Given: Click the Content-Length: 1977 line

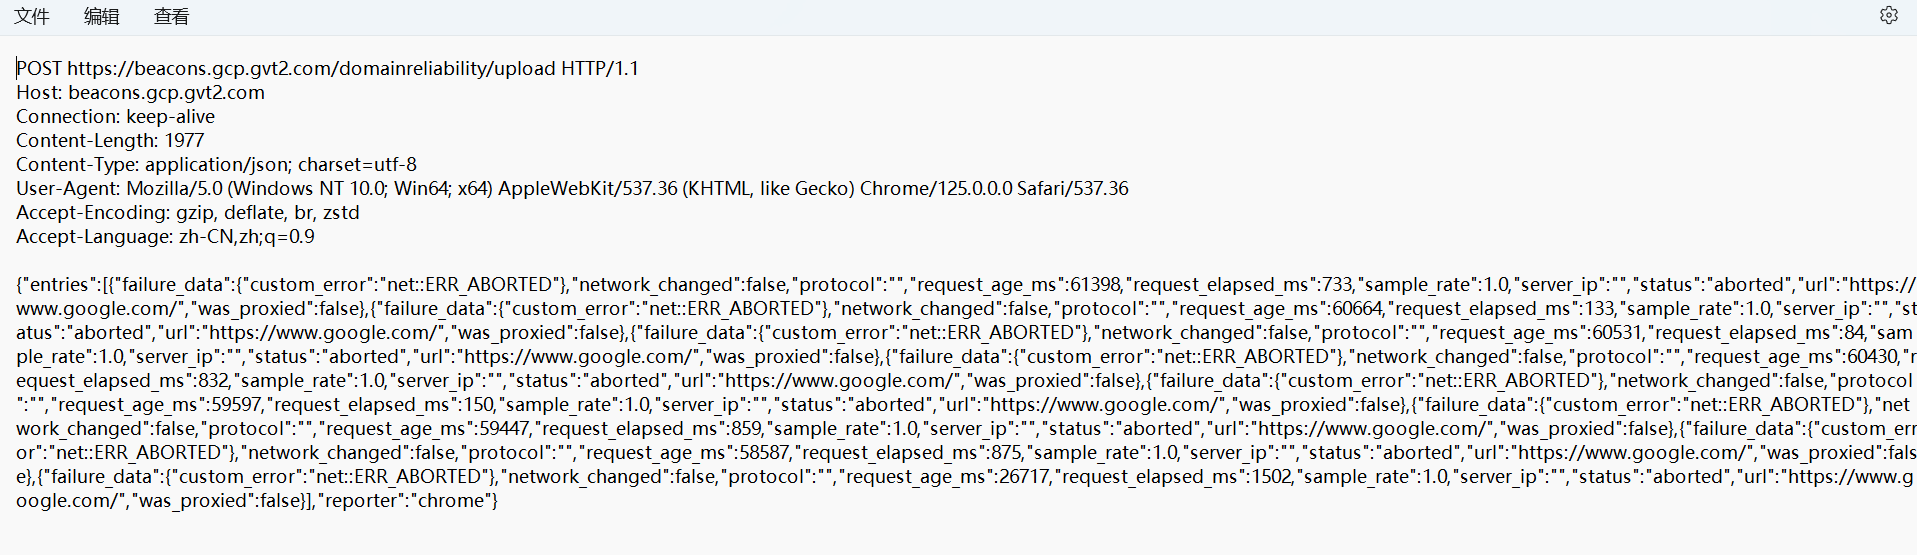Looking at the screenshot, I should point(110,140).
